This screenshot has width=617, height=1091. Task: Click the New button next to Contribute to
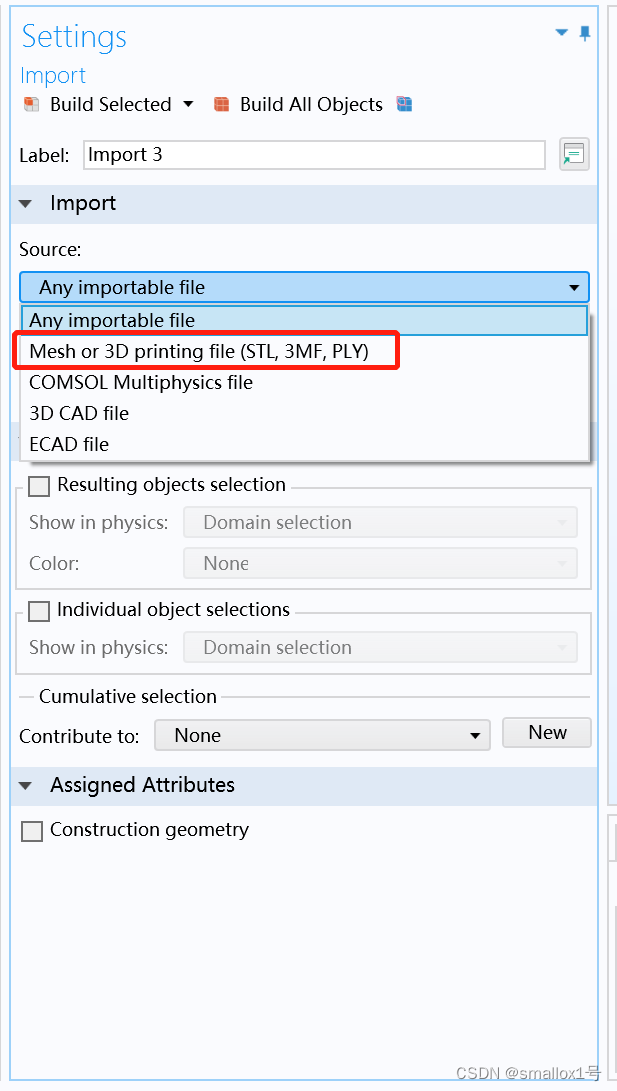tap(546, 732)
